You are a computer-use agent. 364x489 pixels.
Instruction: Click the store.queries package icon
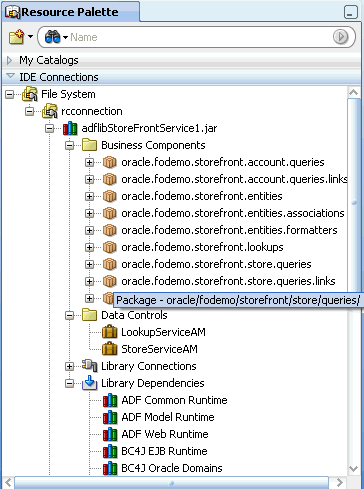click(x=109, y=264)
